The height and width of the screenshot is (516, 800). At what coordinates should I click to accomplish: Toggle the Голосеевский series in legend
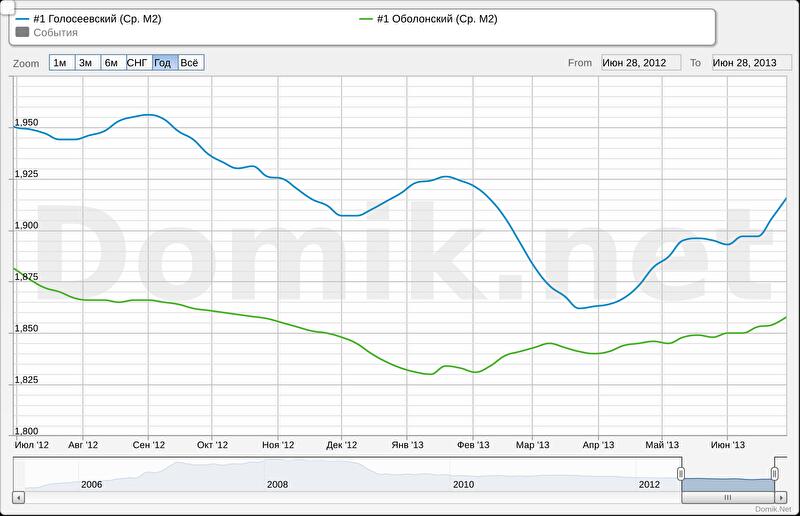pyautogui.click(x=96, y=19)
